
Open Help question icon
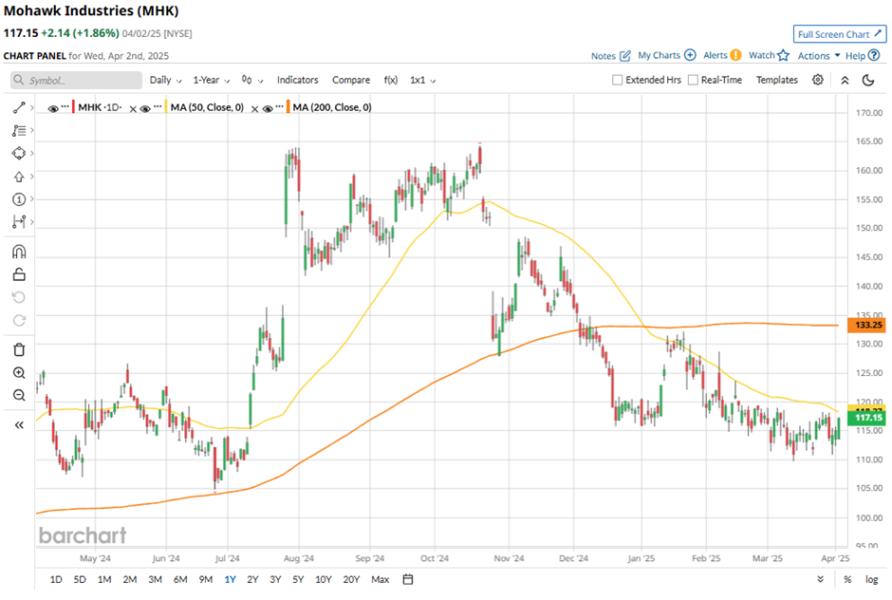point(874,55)
